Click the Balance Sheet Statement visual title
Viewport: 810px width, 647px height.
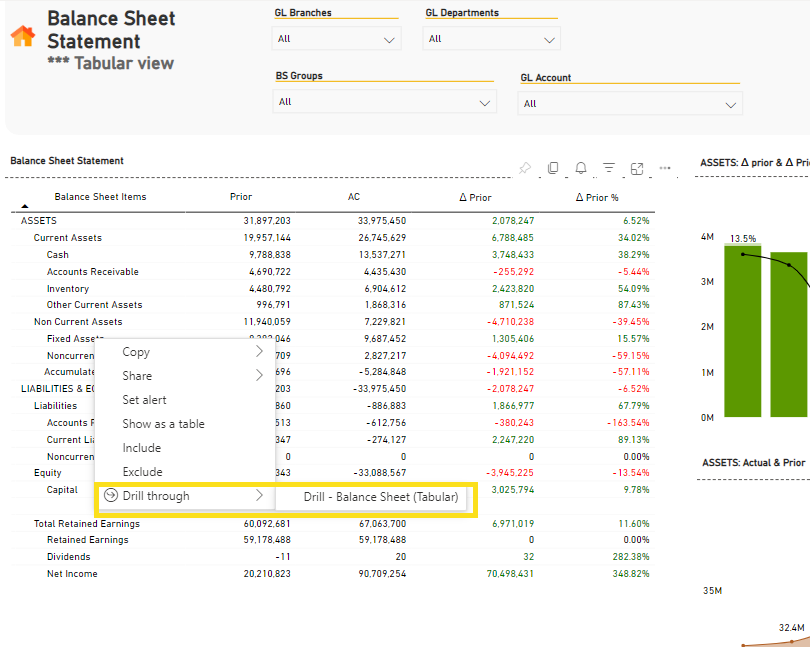tap(67, 161)
